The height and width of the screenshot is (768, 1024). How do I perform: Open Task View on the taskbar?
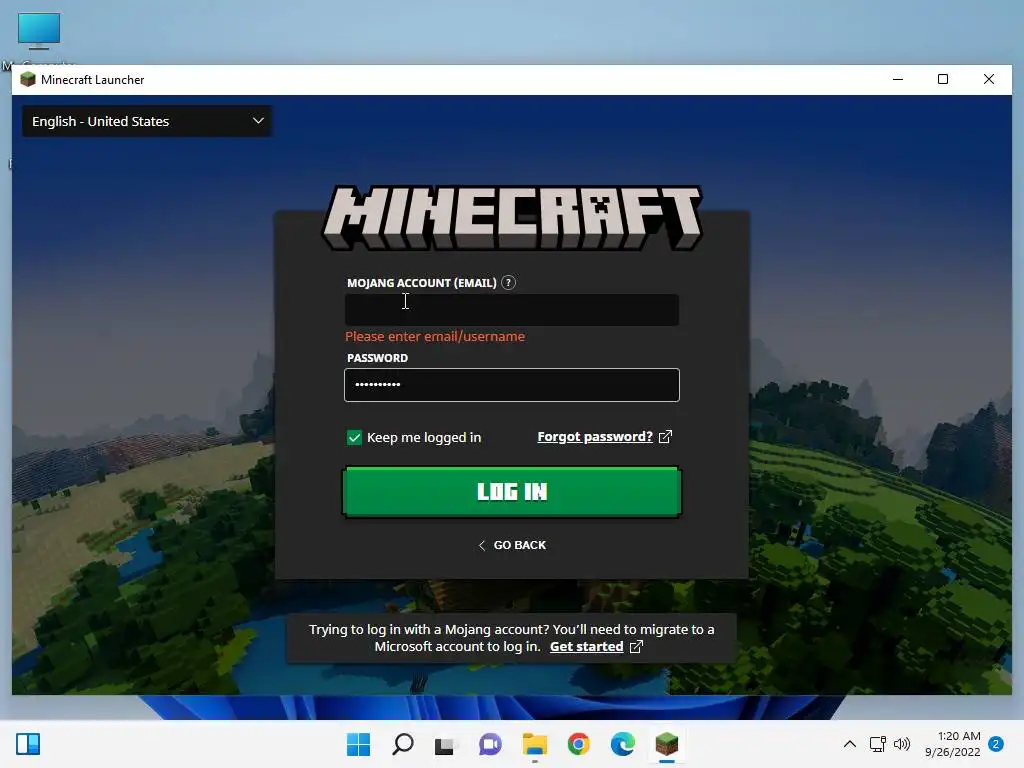pyautogui.click(x=445, y=744)
